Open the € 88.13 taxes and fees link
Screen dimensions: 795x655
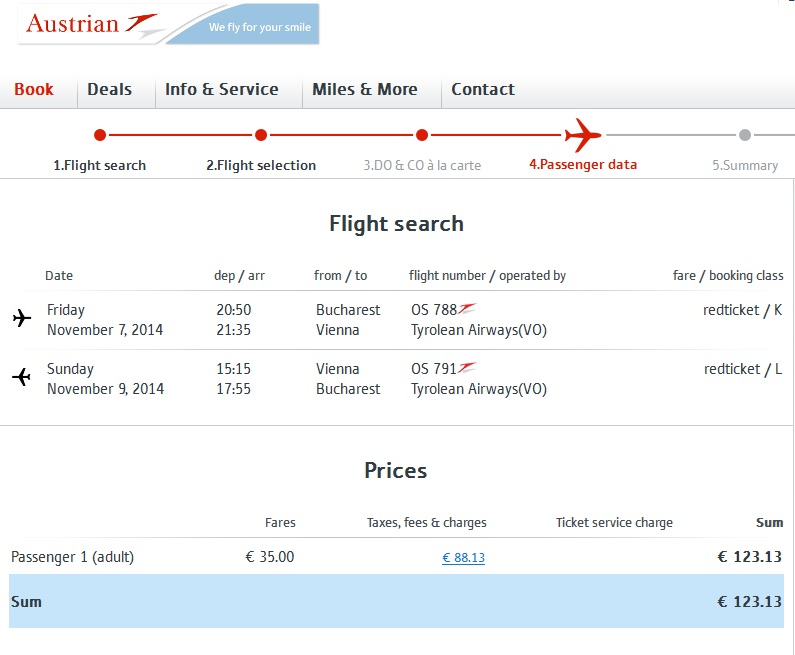[463, 558]
